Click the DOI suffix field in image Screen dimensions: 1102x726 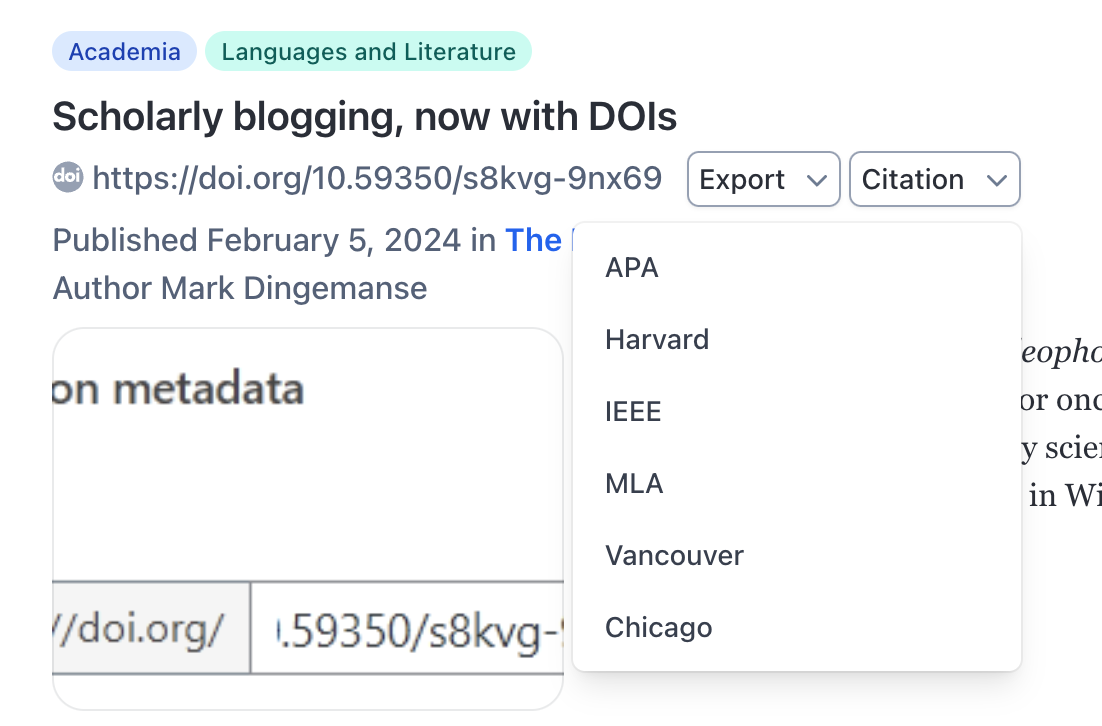pos(410,628)
